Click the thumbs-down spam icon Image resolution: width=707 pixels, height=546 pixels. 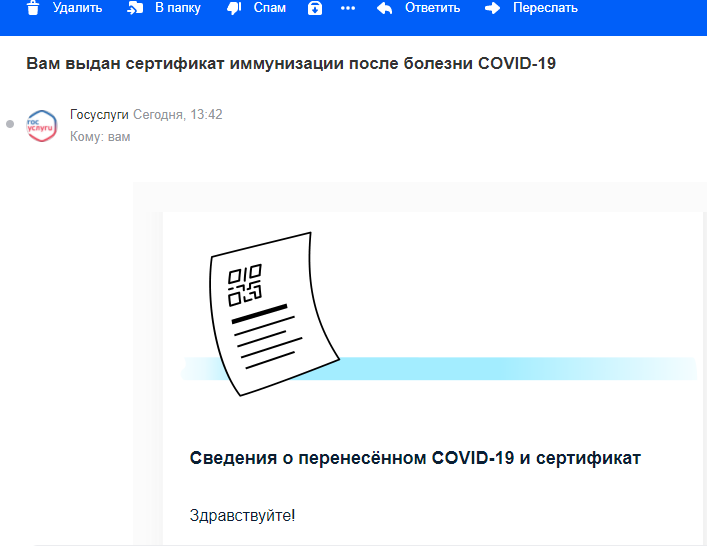point(234,8)
